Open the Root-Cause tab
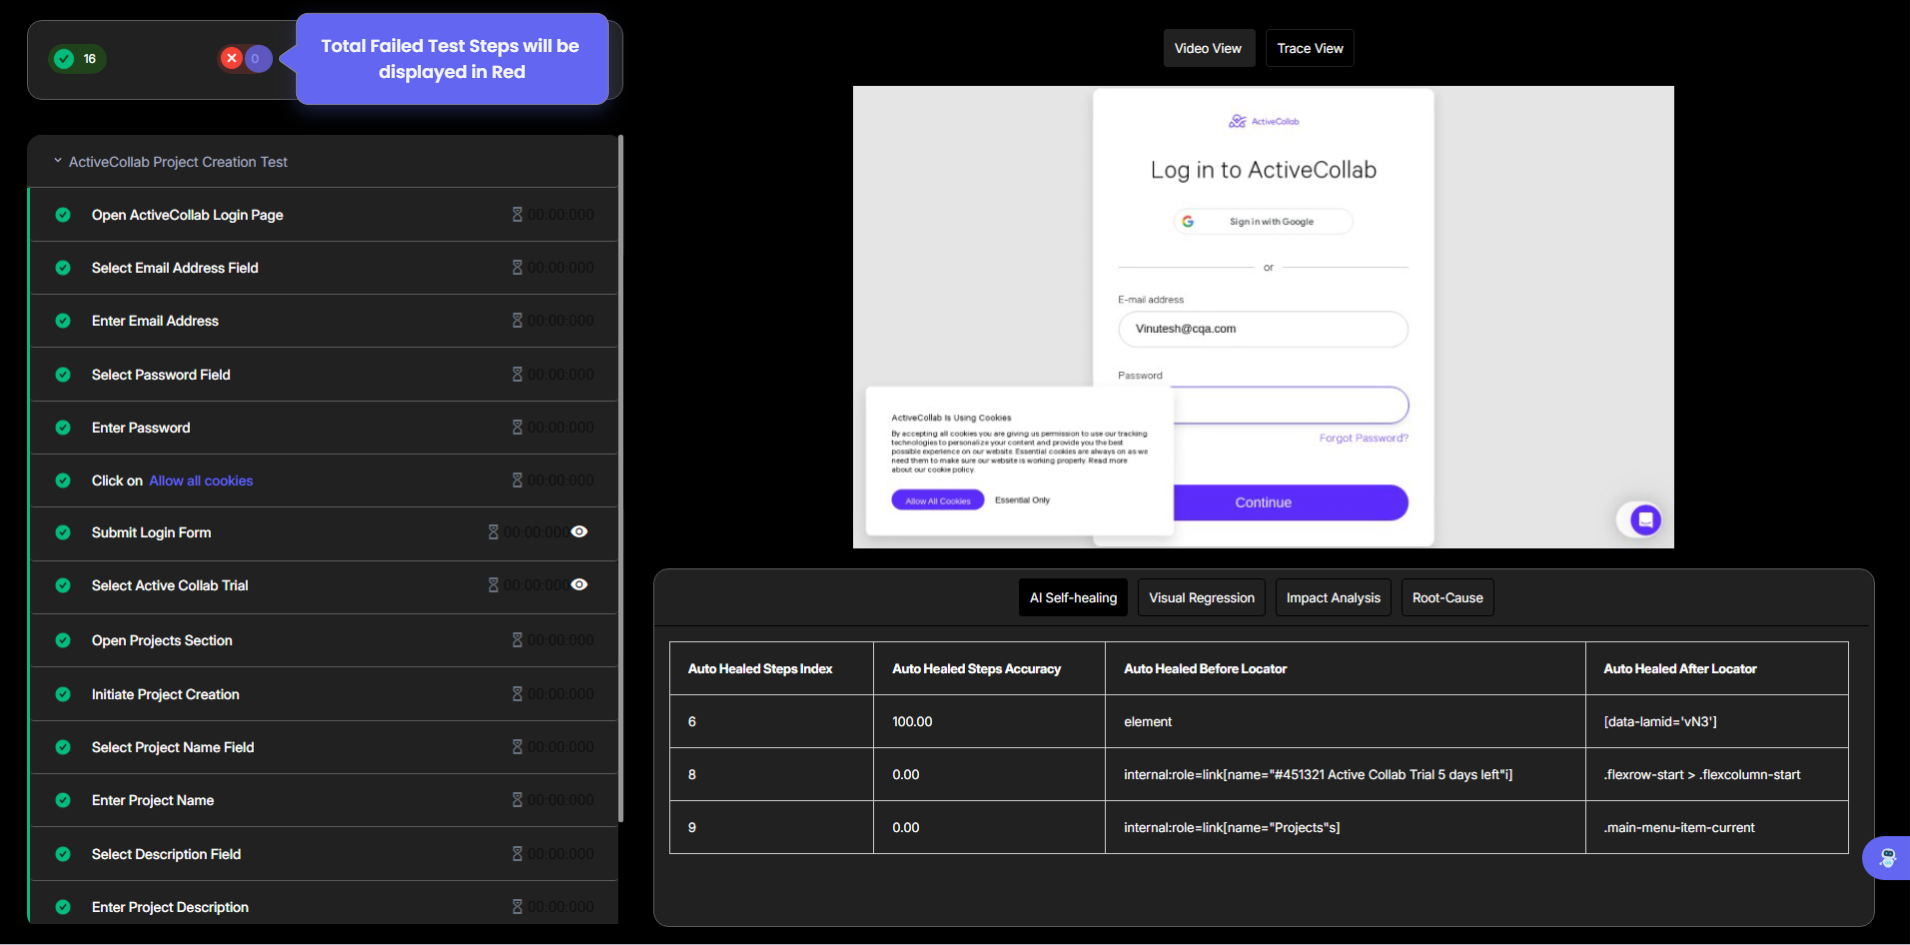1910x945 pixels. (1446, 598)
